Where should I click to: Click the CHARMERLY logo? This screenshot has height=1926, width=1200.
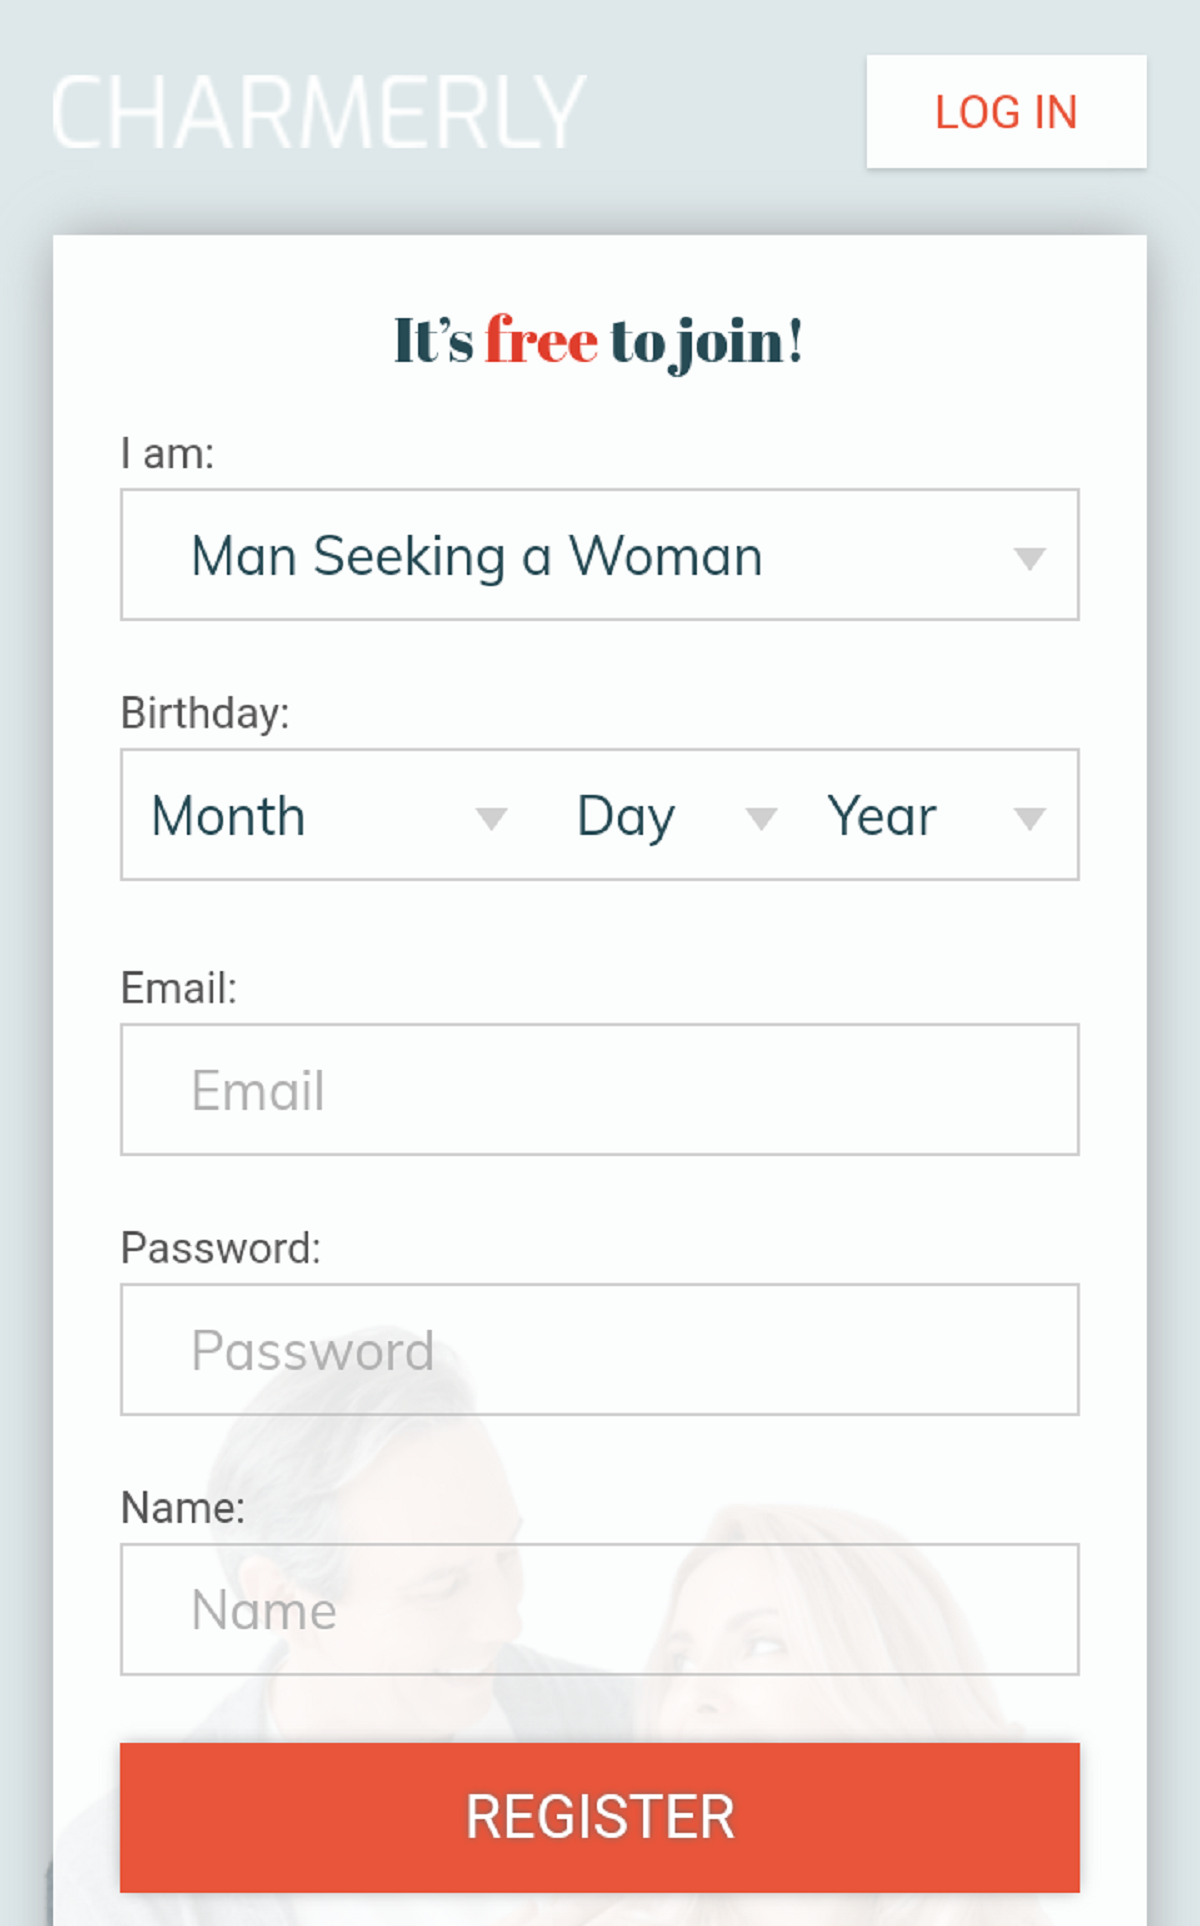tap(315, 108)
